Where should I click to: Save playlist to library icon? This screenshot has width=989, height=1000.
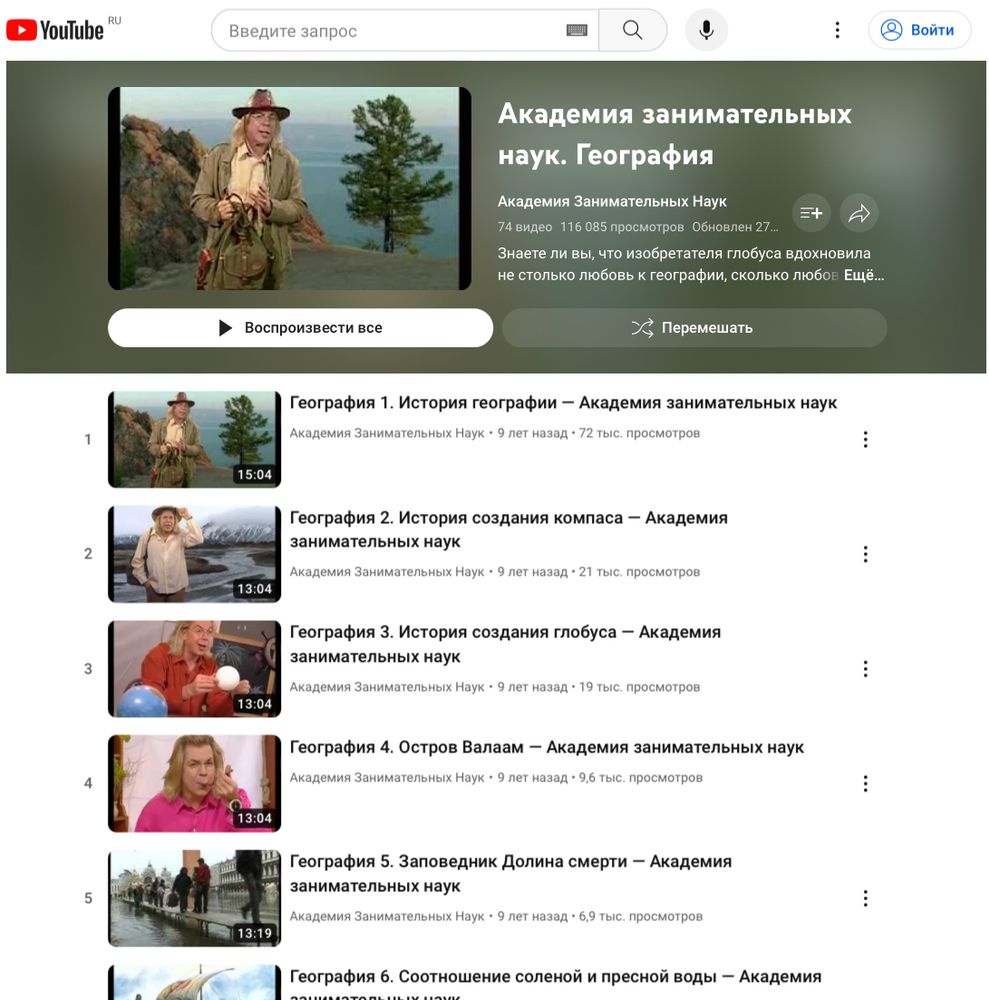coord(811,213)
